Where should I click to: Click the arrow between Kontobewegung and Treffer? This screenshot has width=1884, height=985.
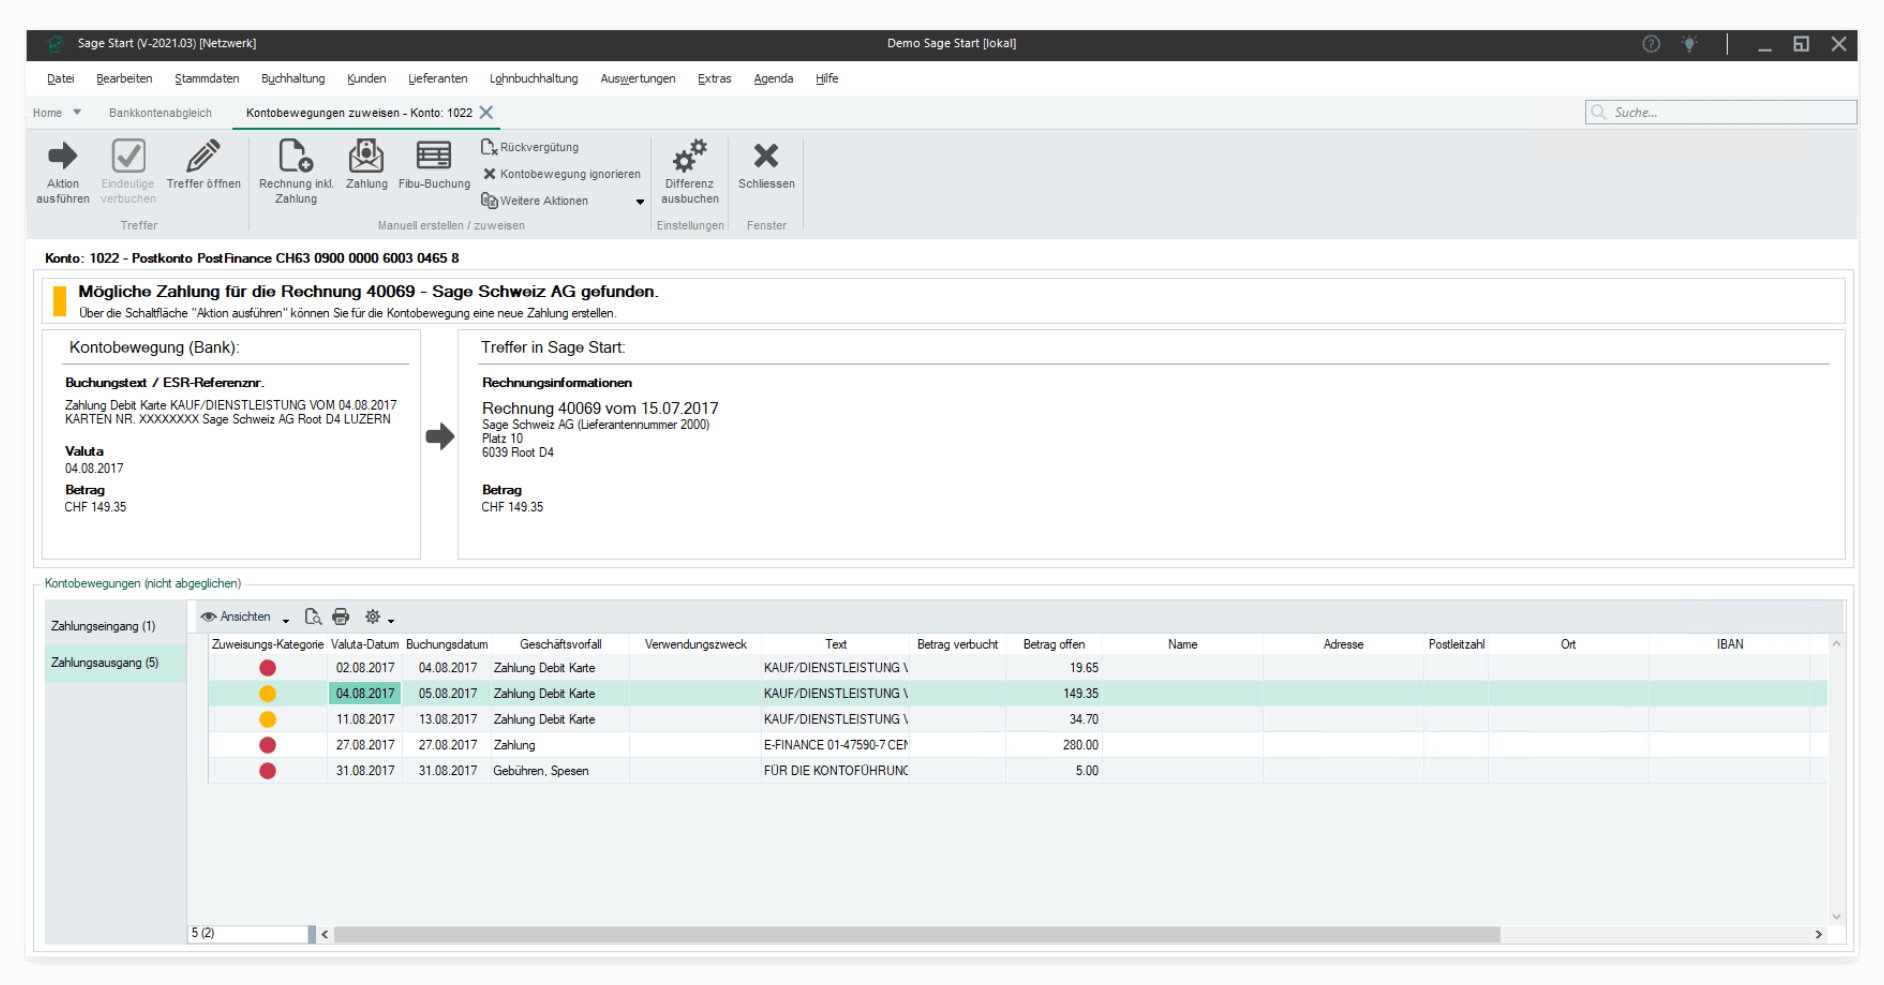pyautogui.click(x=440, y=436)
